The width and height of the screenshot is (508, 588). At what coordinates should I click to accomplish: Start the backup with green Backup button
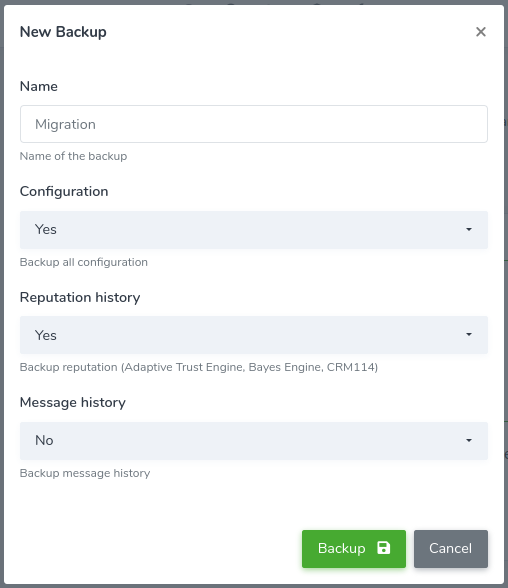(x=354, y=549)
